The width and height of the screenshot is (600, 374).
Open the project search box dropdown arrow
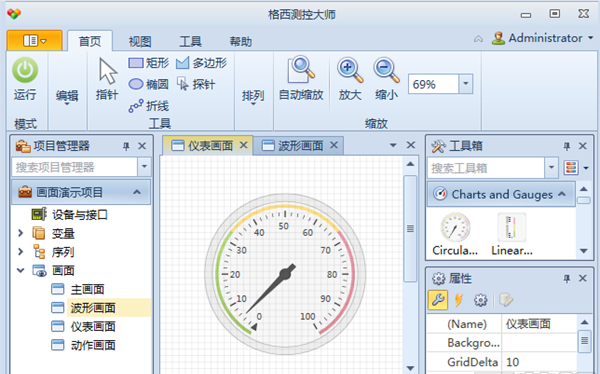[x=144, y=167]
